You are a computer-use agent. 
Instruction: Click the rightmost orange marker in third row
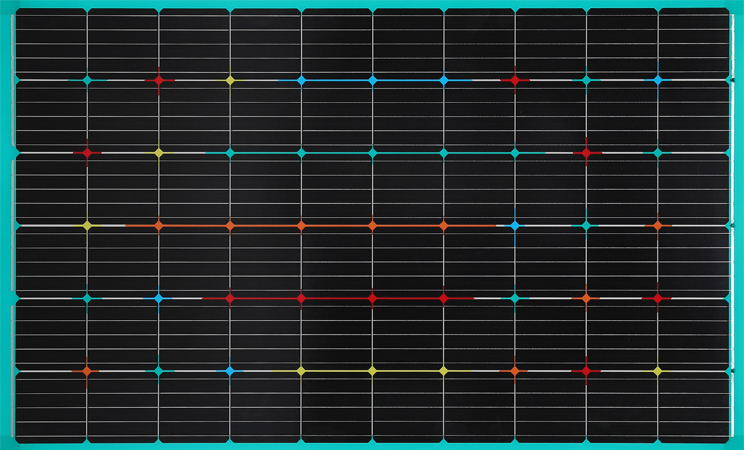(657, 226)
